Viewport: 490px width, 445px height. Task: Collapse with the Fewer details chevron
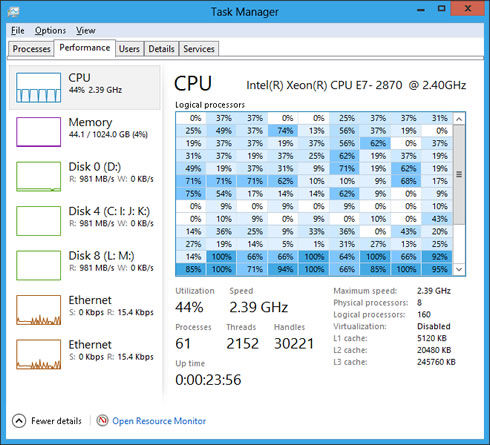pyautogui.click(x=19, y=421)
